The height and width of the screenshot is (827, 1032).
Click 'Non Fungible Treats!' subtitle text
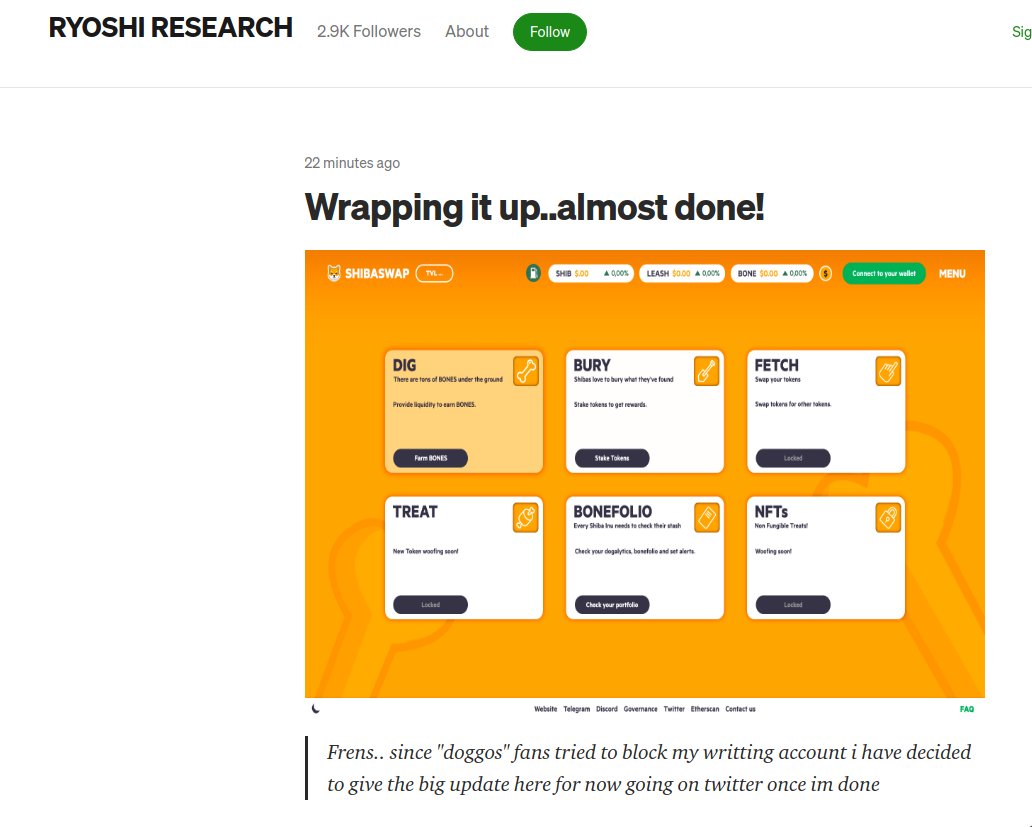pos(781,526)
